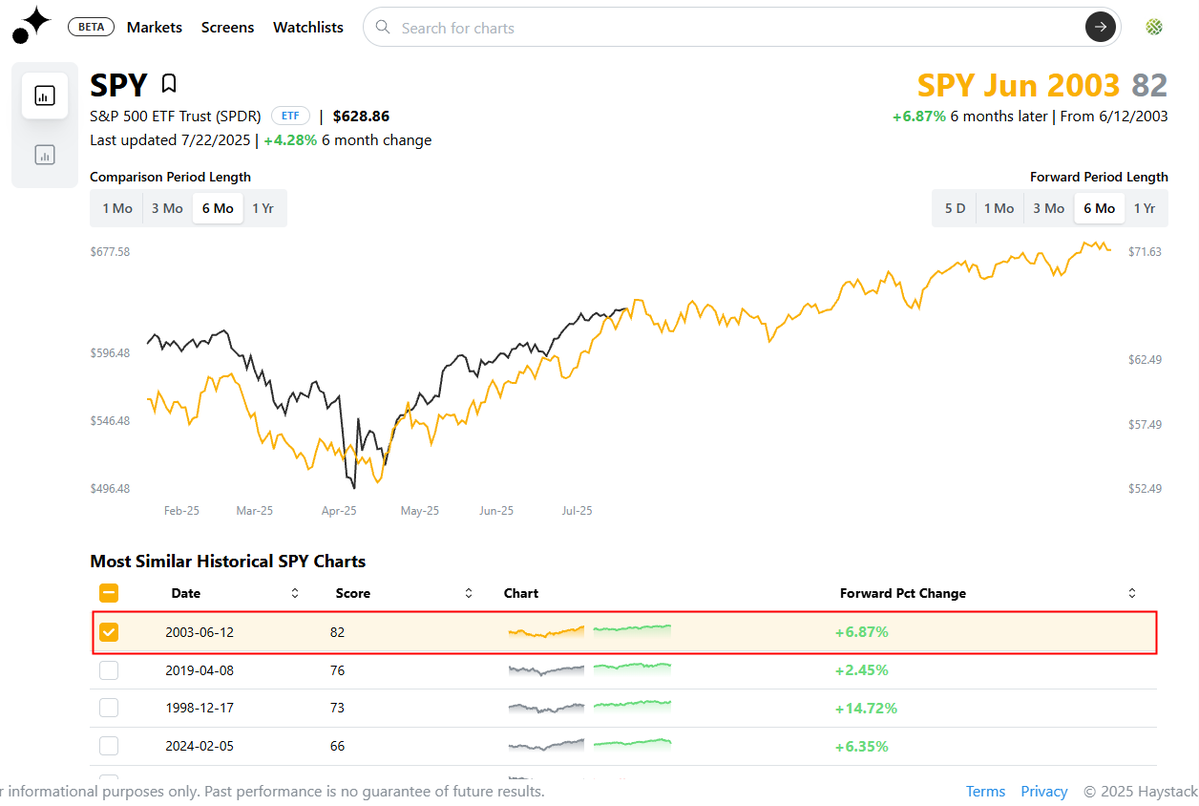The image size is (1199, 806).
Task: Click the +6.35% forward change value
Action: coord(861,746)
